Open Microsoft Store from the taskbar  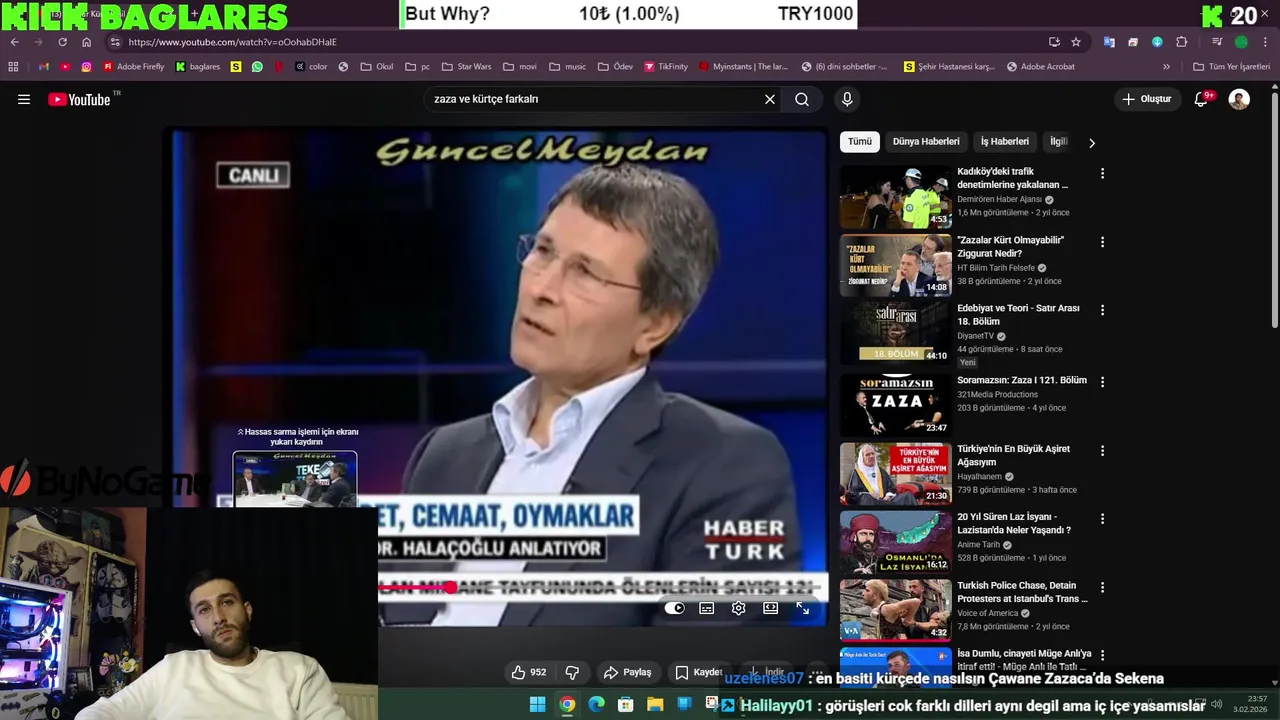tap(626, 705)
